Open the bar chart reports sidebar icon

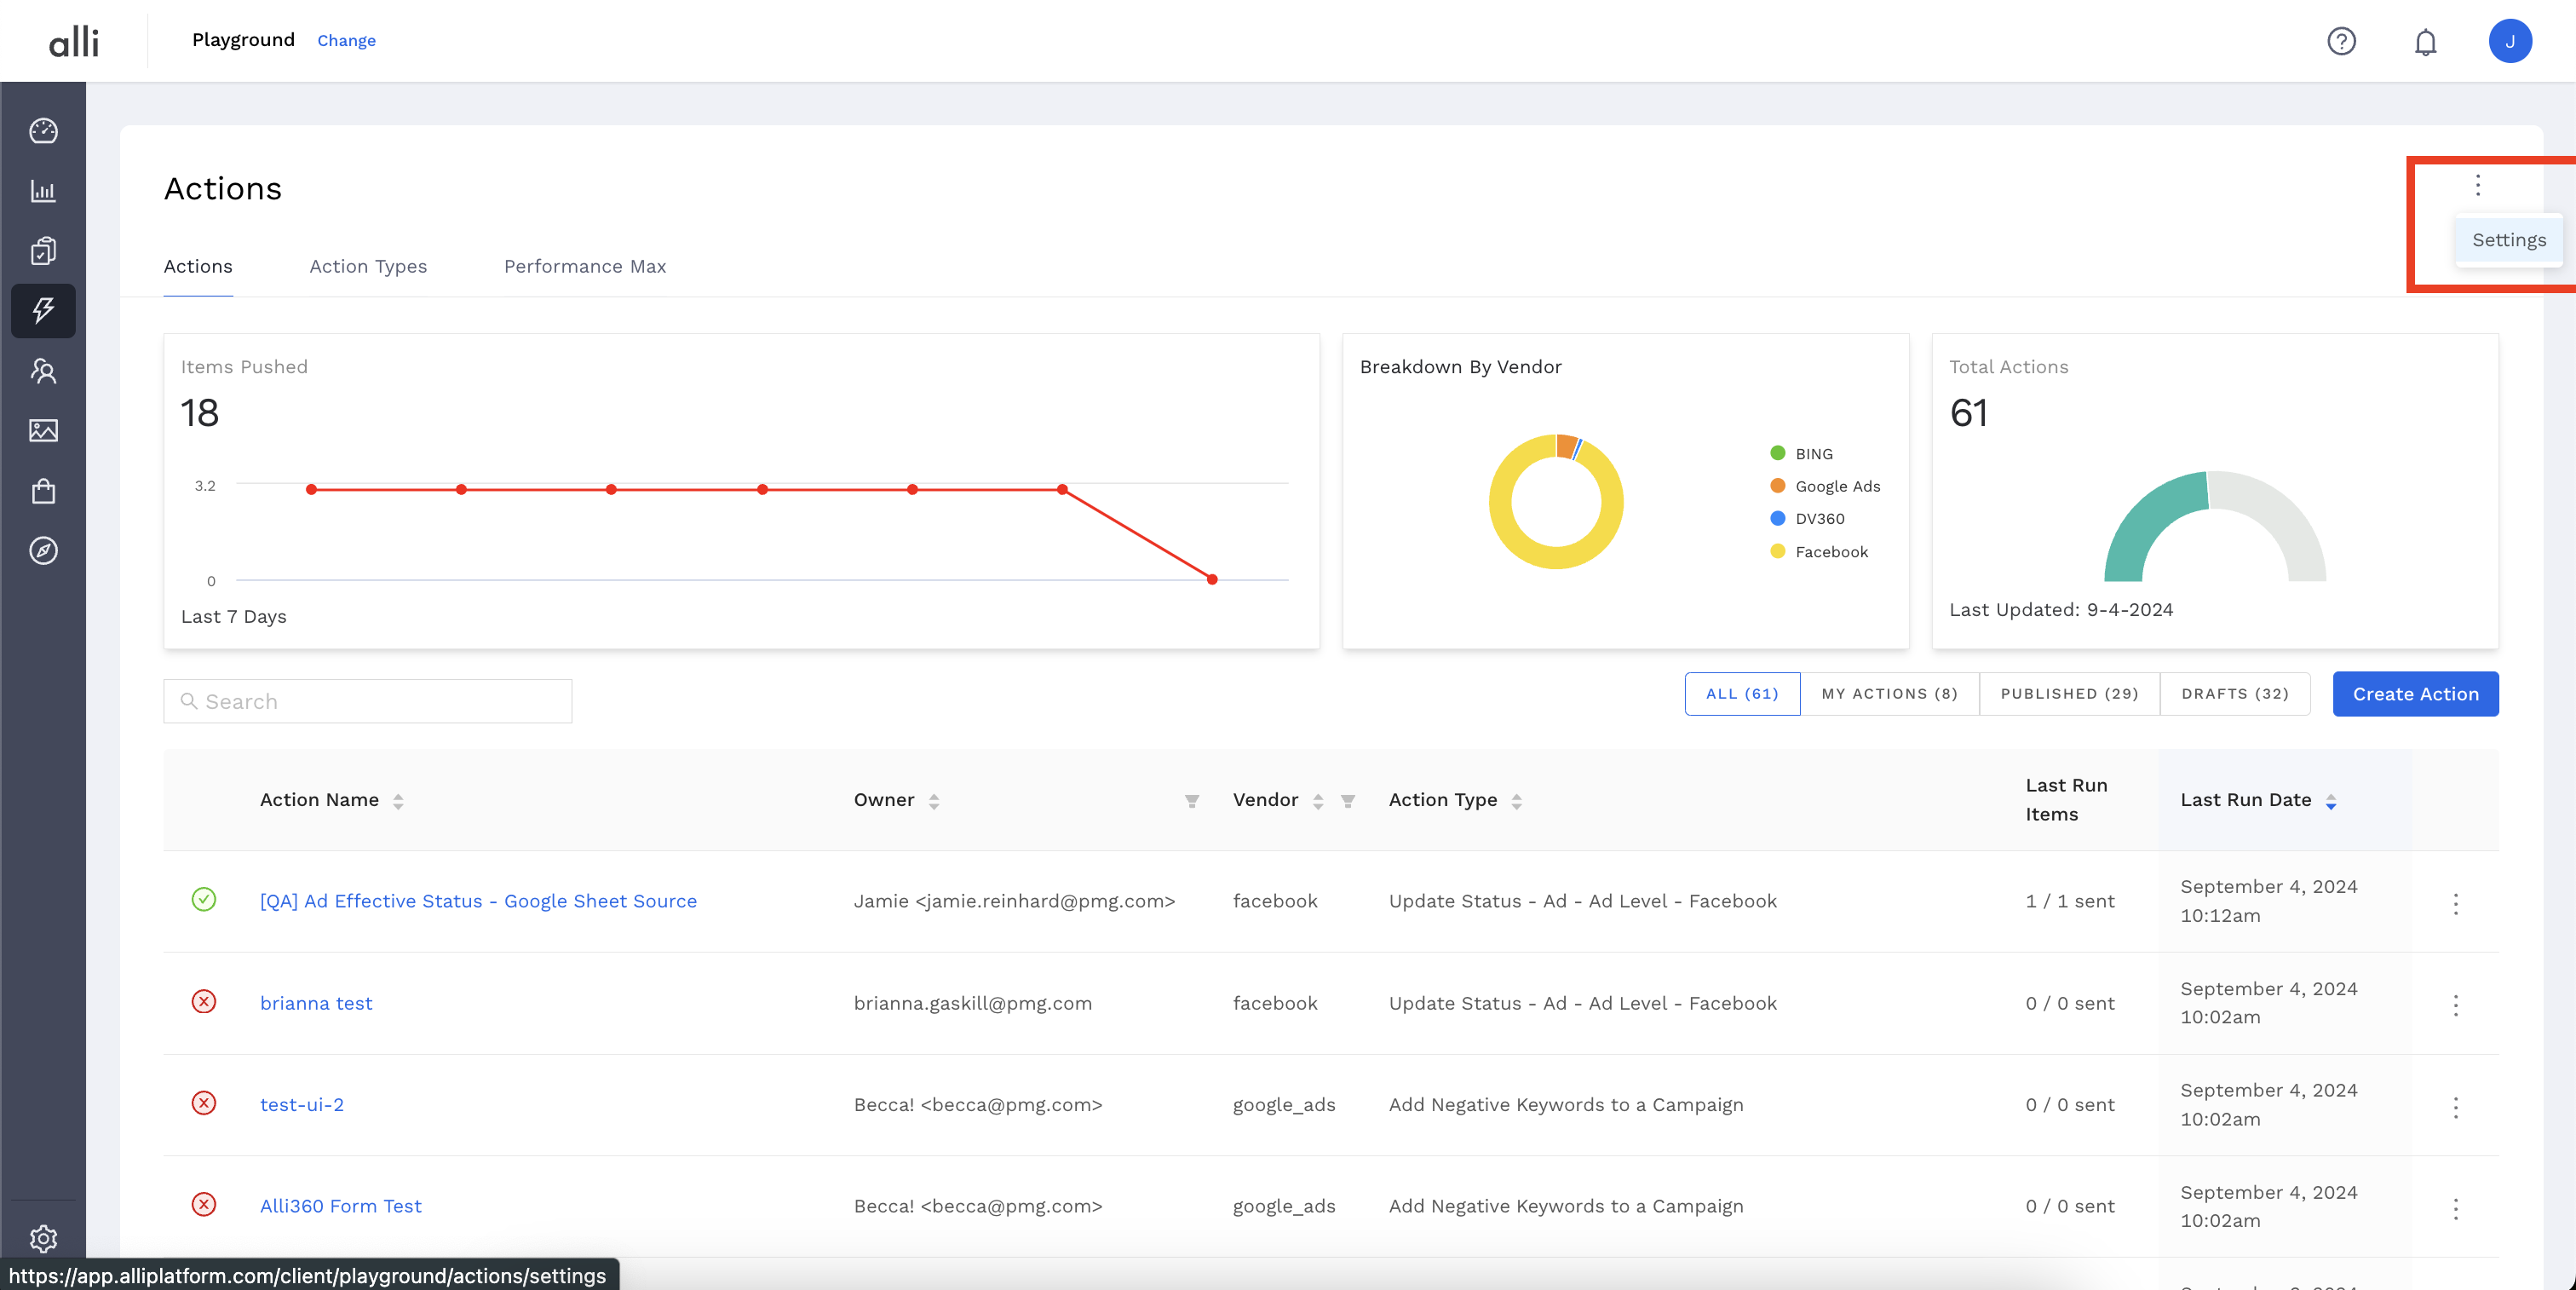click(43, 191)
